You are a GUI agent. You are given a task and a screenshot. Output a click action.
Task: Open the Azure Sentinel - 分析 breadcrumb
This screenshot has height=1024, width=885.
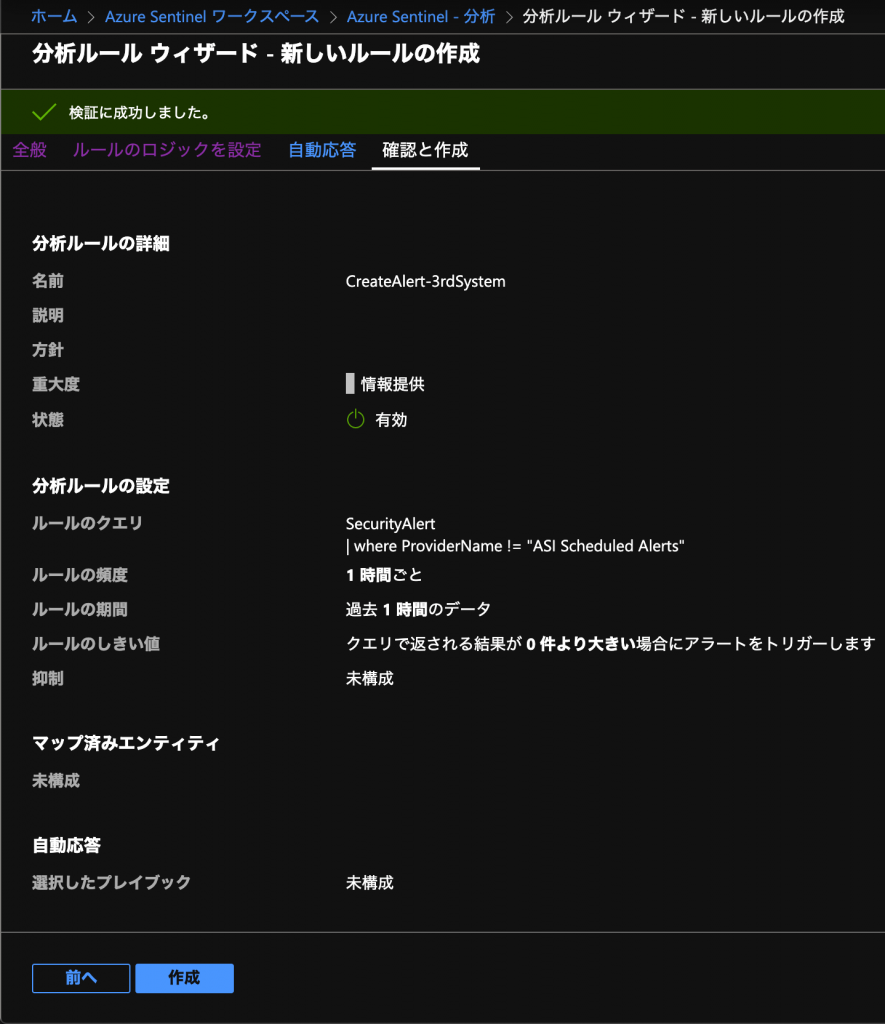click(x=421, y=16)
